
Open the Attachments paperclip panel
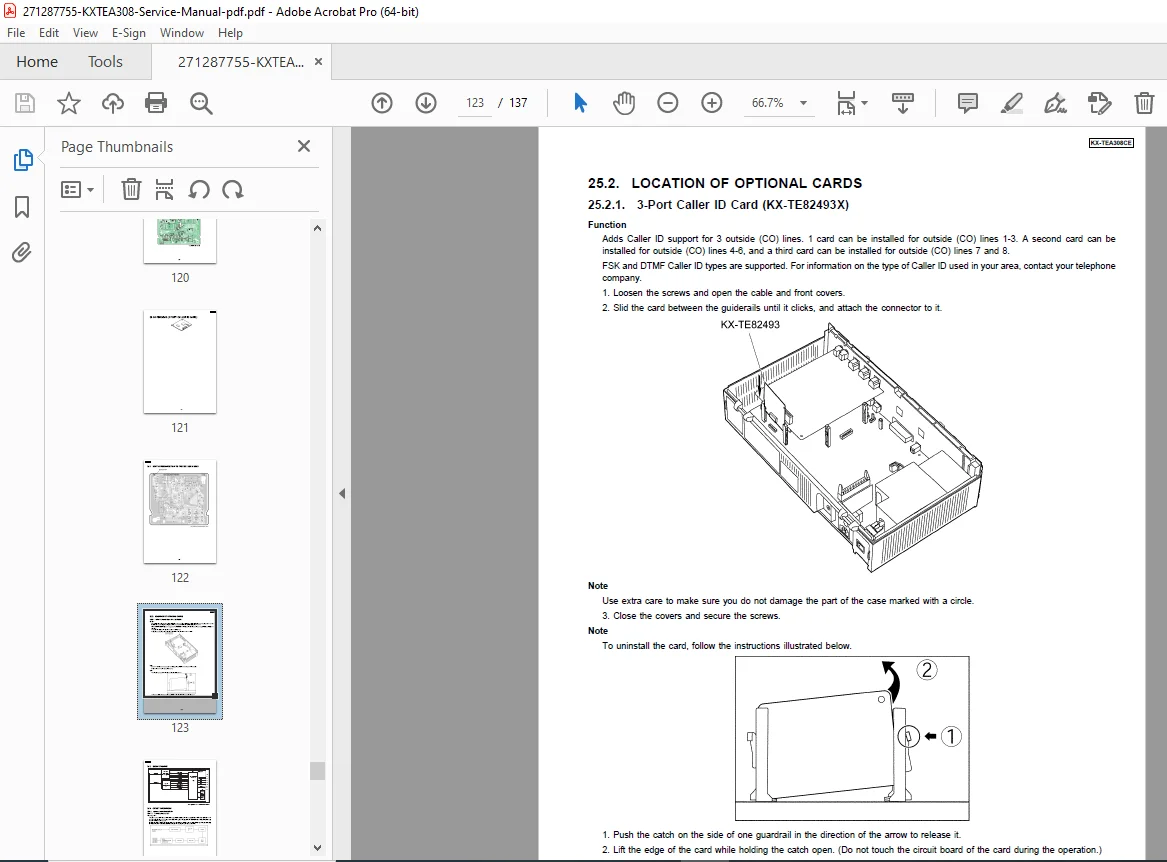[22, 253]
